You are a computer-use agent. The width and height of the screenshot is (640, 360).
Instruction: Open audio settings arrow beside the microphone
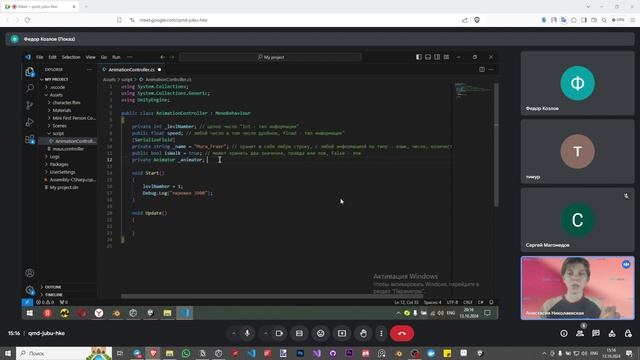coord(233,333)
